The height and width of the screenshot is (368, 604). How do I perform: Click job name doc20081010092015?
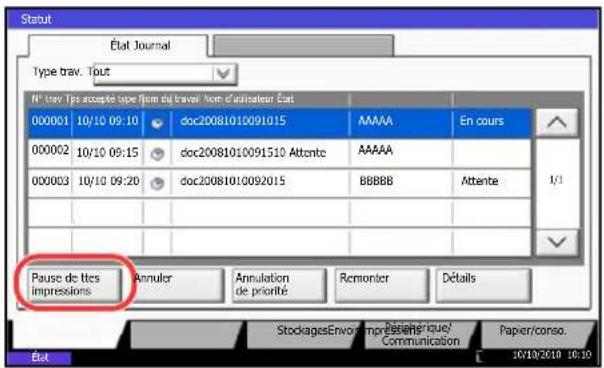point(233,181)
